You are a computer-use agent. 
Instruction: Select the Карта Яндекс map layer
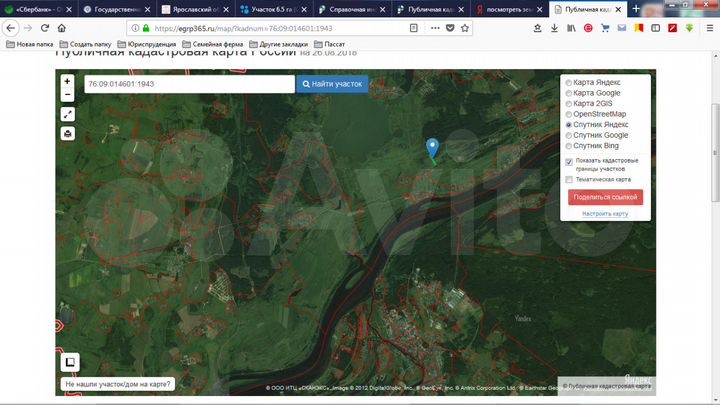pos(570,83)
